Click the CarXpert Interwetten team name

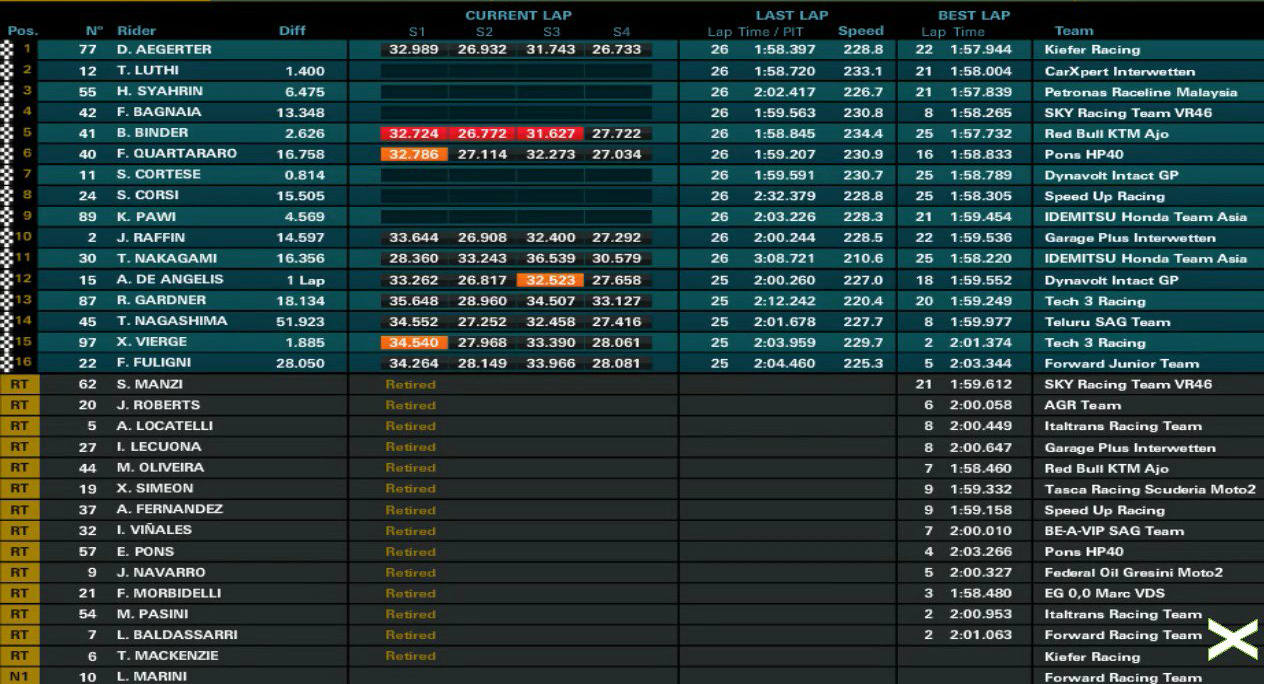point(1119,71)
